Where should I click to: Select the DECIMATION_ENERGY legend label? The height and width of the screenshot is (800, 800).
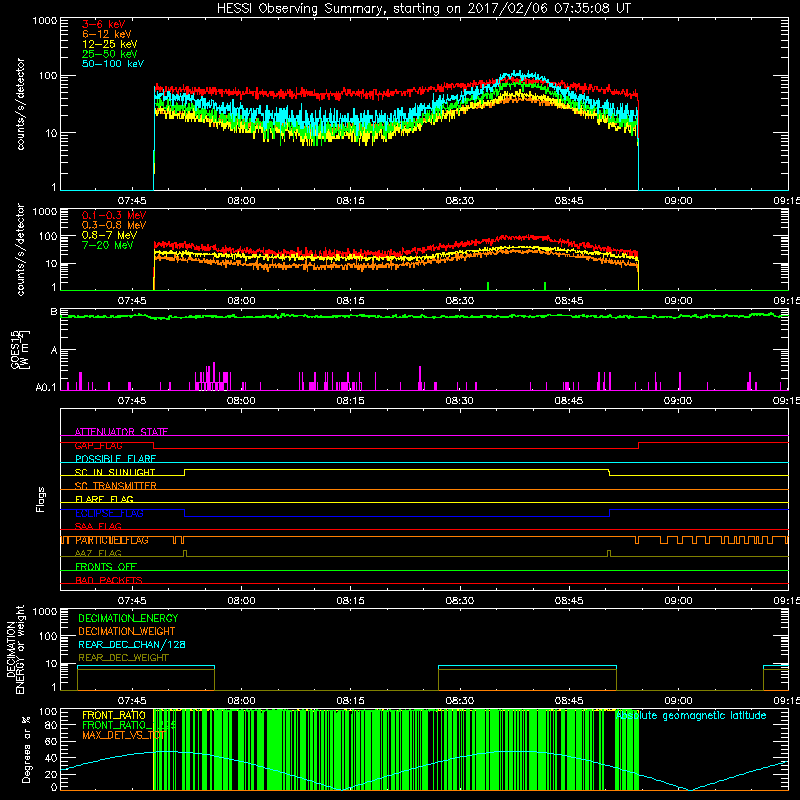click(128, 618)
